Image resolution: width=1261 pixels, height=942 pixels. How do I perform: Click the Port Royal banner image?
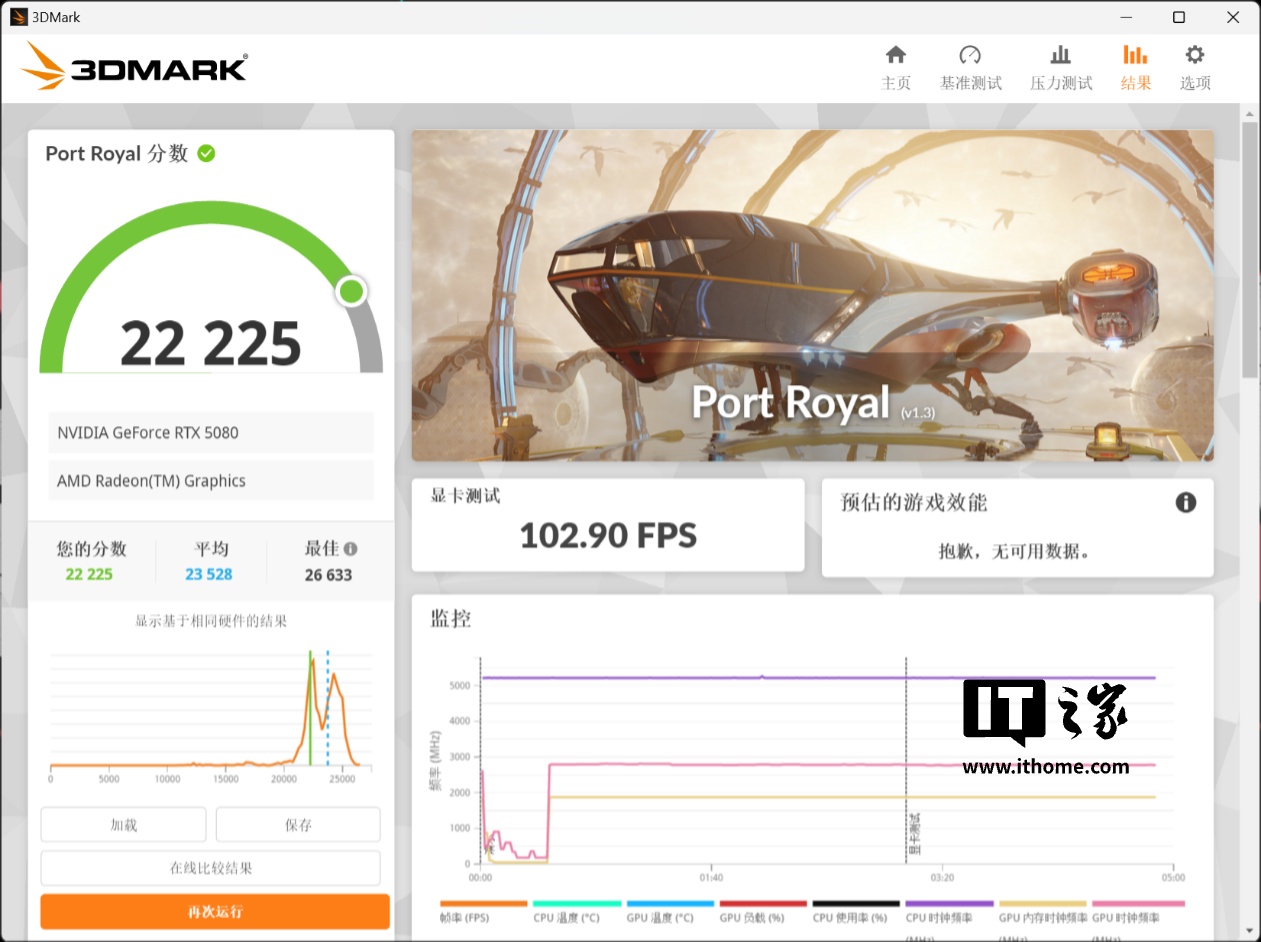click(x=812, y=295)
